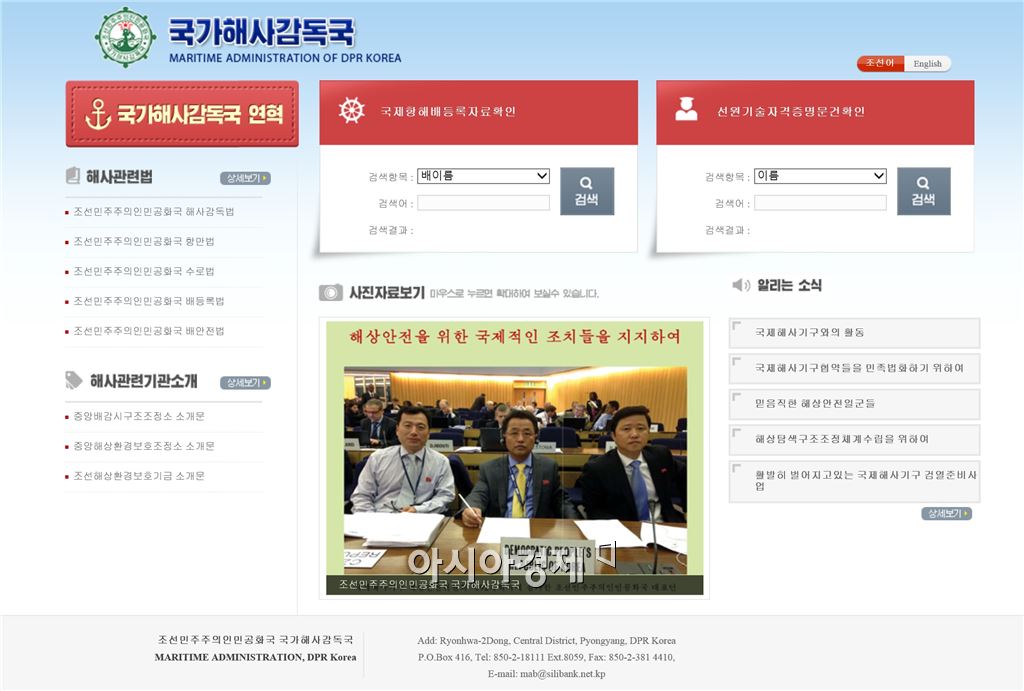Click the tag icon beside 해사관련기관소개

[74, 381]
